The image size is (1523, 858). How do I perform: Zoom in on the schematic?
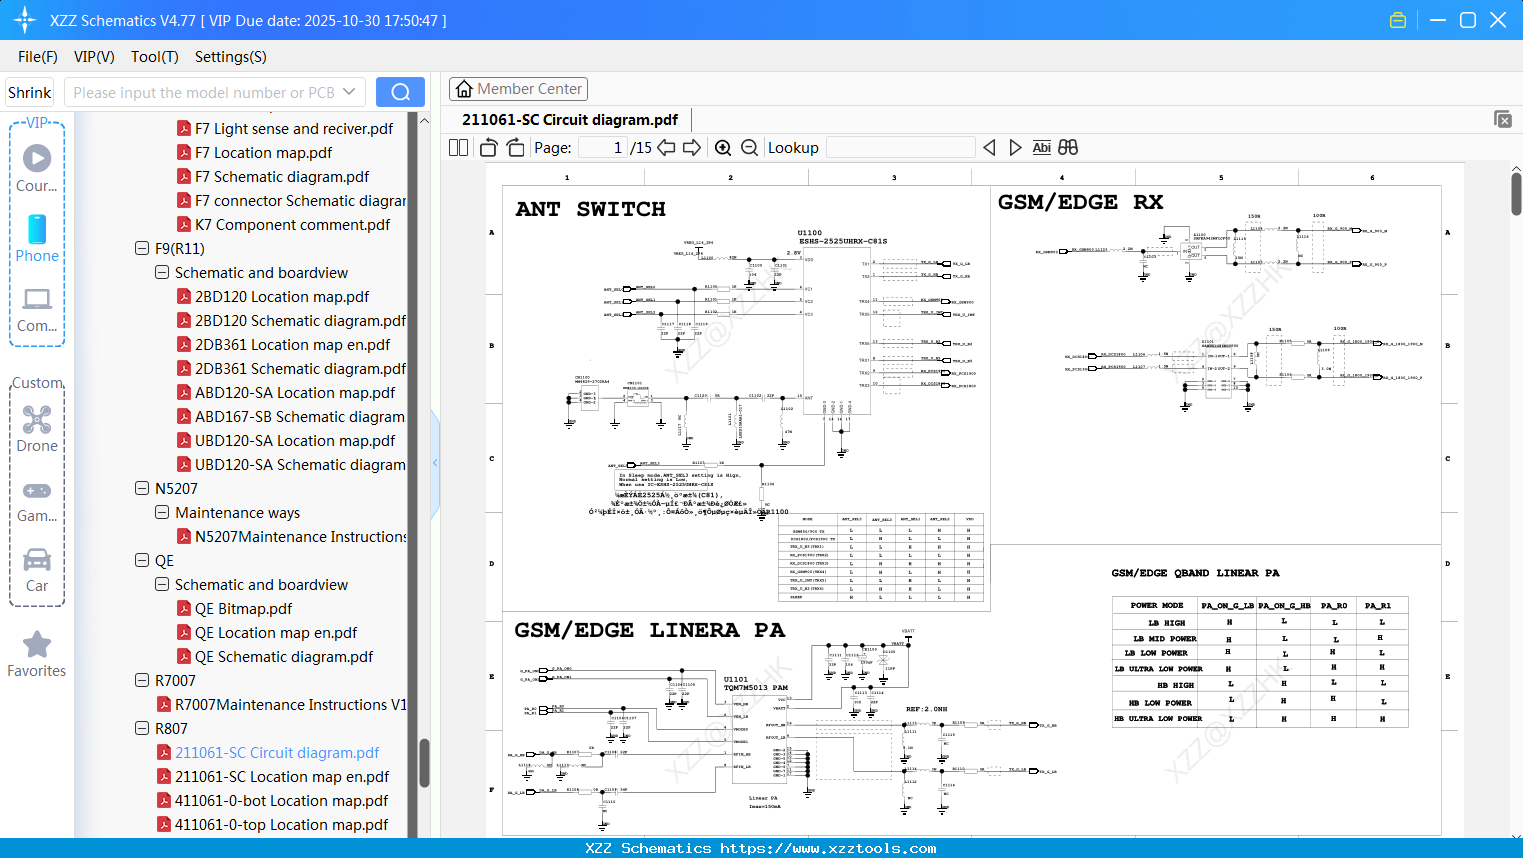[x=723, y=148]
